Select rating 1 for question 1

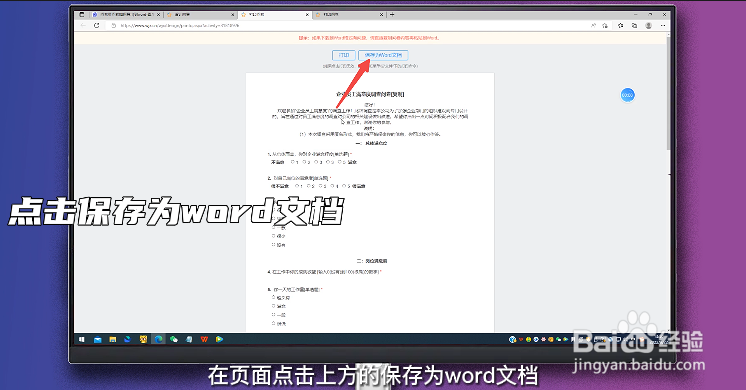point(293,162)
